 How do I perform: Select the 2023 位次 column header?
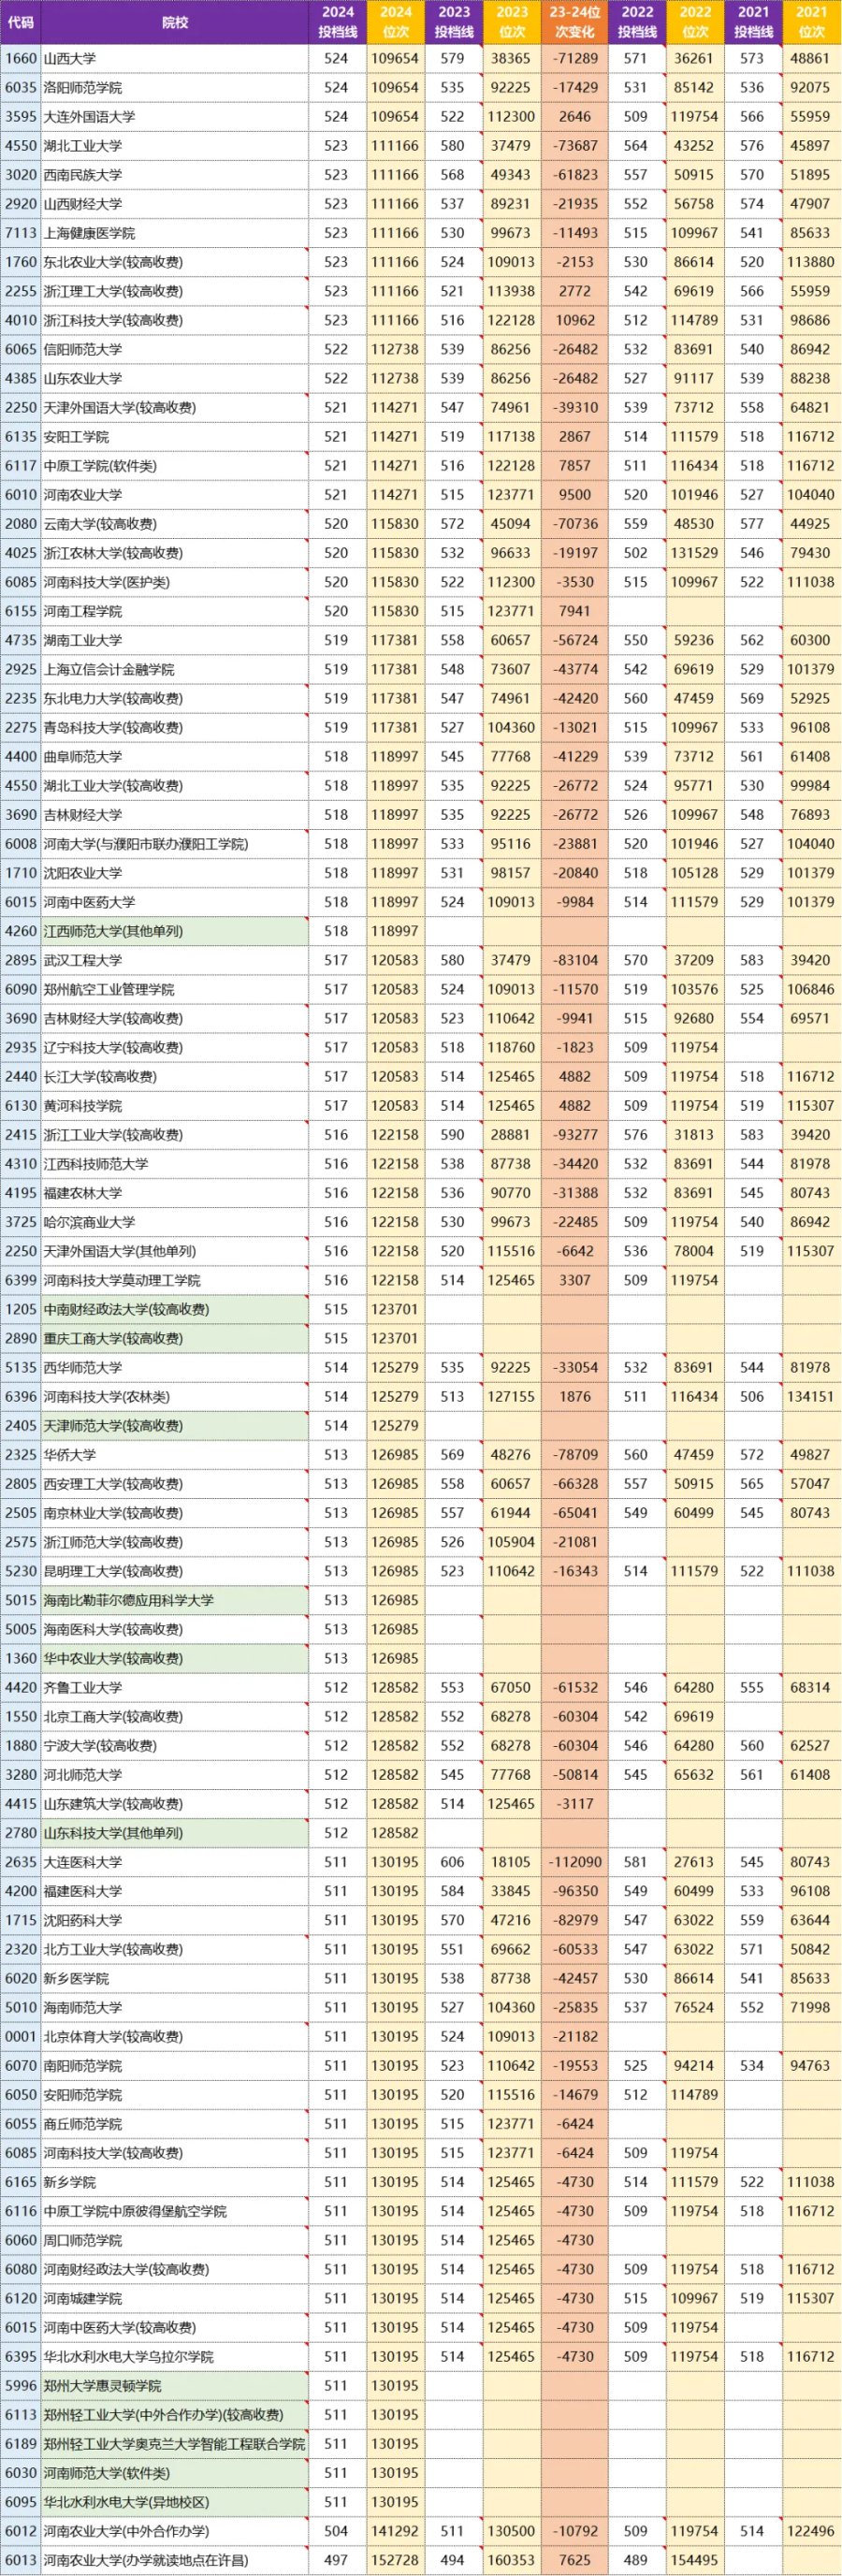(511, 22)
